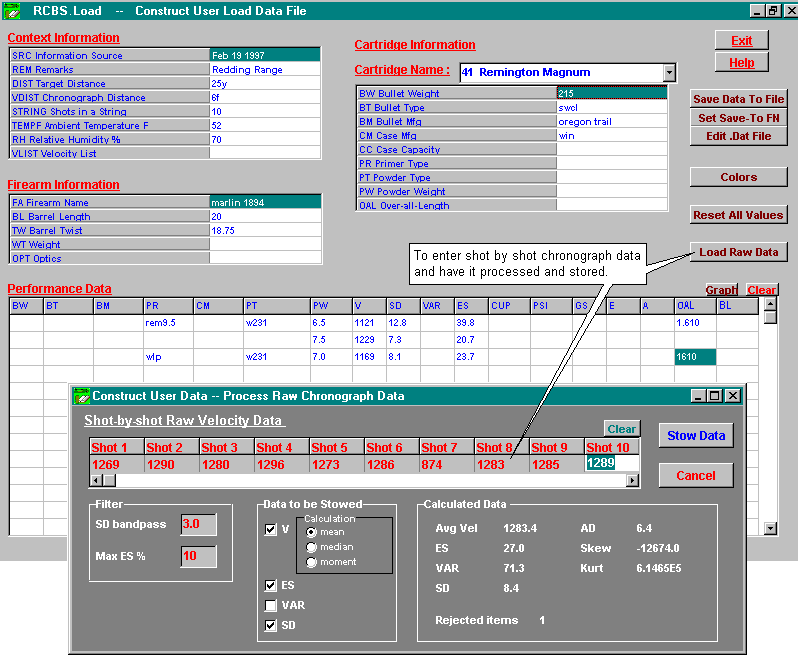Choose the moment calculation option
Image resolution: width=800 pixels, height=658 pixels.
pyautogui.click(x=311, y=562)
